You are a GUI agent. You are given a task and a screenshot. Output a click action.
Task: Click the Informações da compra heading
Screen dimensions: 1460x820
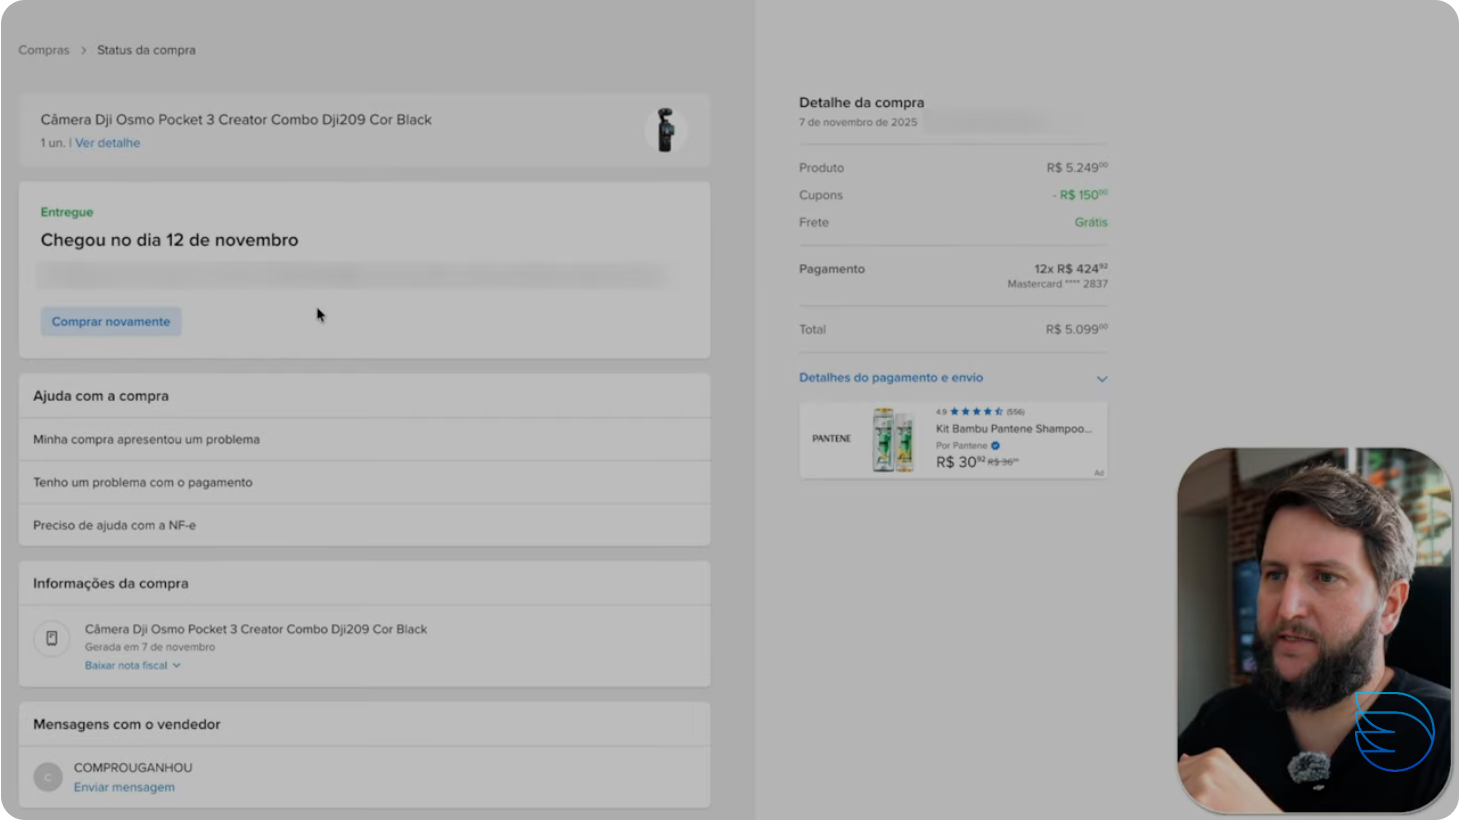[111, 583]
